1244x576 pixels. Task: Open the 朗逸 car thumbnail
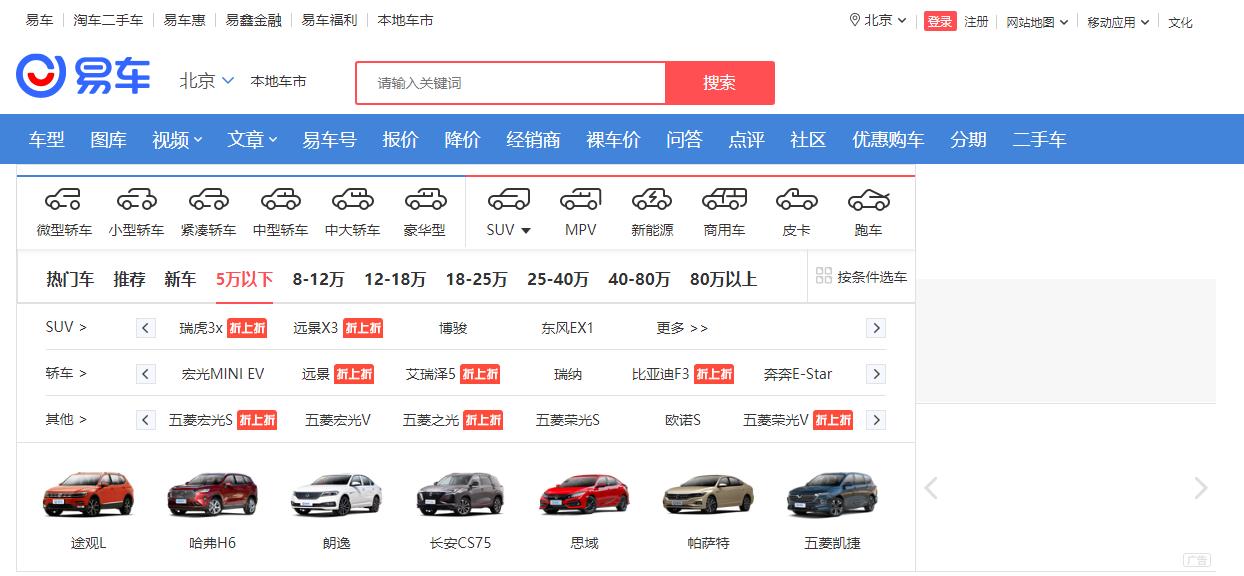click(336, 494)
